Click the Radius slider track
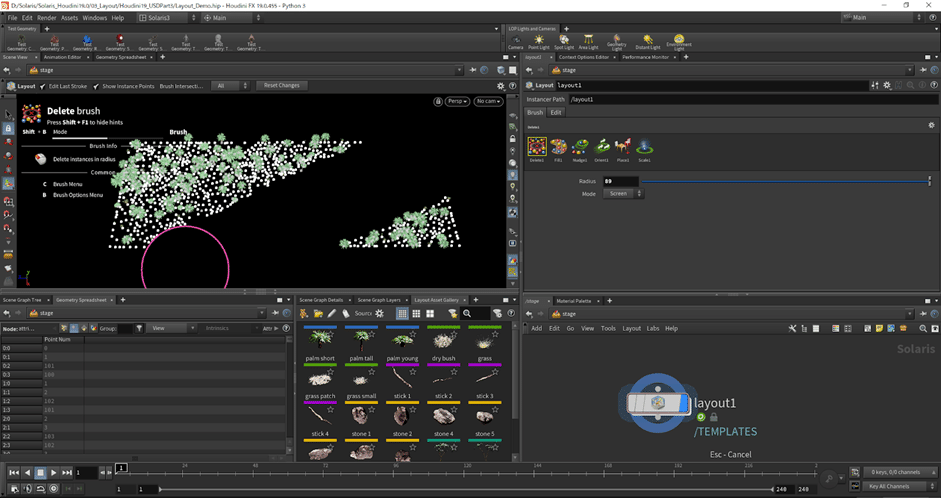Viewport: 941px width, 498px height. point(780,181)
